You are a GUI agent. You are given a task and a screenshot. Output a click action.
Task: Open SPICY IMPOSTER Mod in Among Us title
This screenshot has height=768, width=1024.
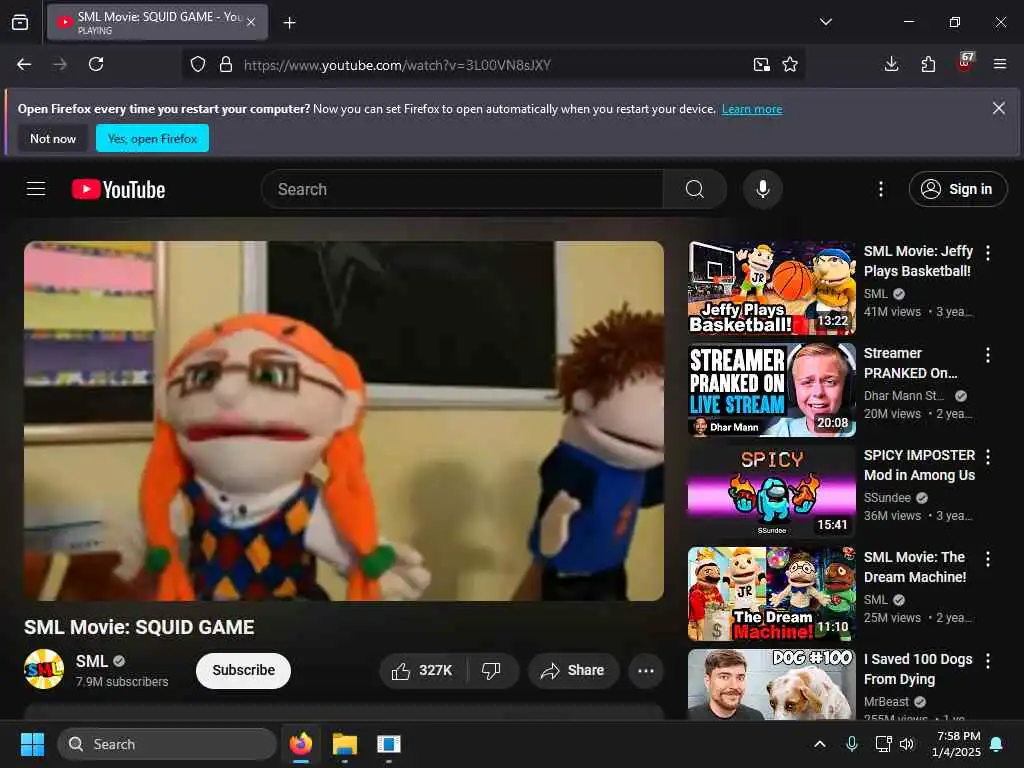[x=920, y=465]
